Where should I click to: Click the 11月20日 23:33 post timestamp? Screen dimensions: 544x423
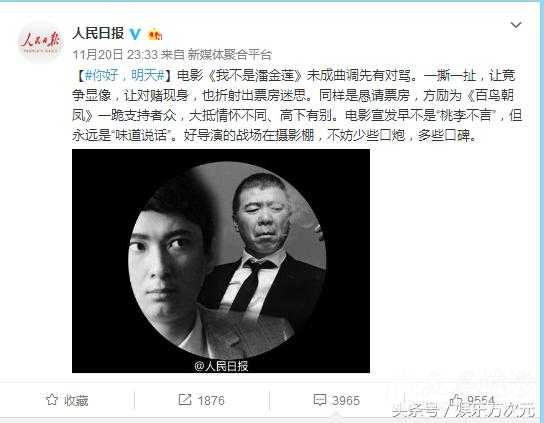click(x=115, y=54)
